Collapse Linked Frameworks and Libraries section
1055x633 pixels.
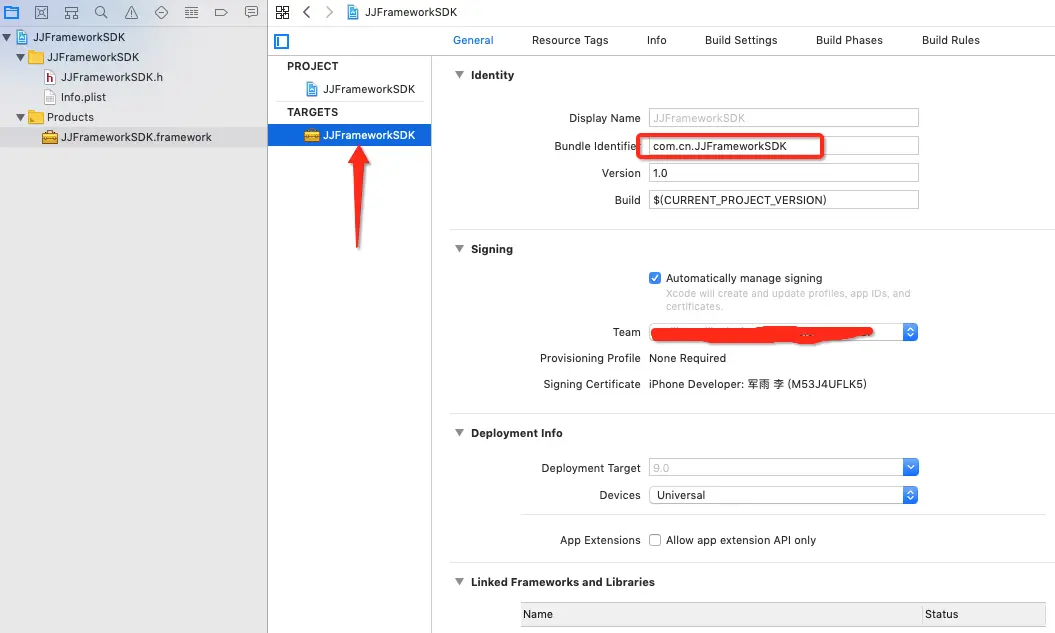tap(460, 582)
